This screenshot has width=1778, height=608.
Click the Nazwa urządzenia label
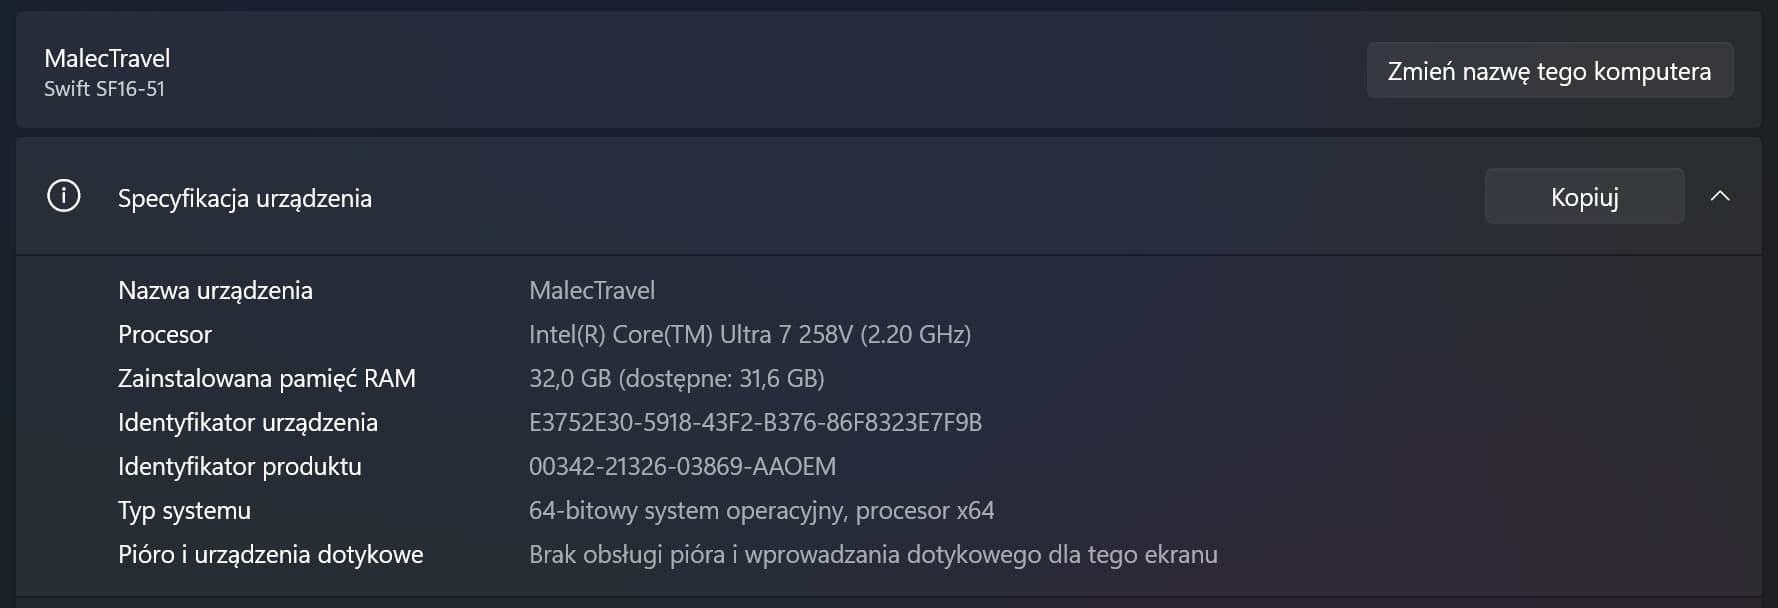215,290
